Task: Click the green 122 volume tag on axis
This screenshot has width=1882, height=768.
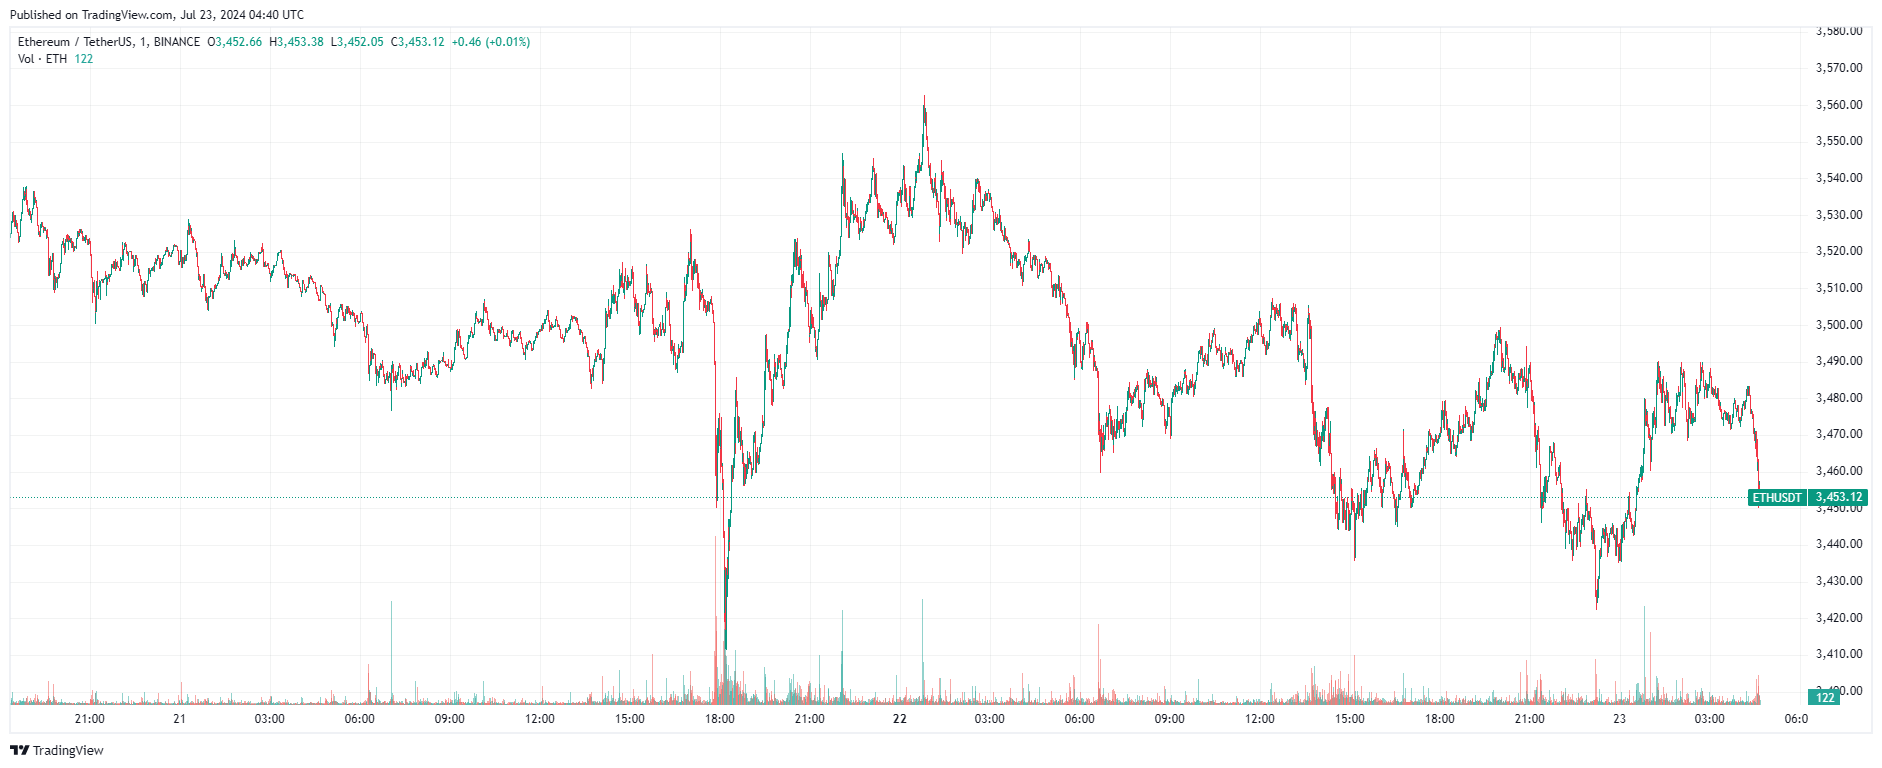Action: click(x=1825, y=697)
